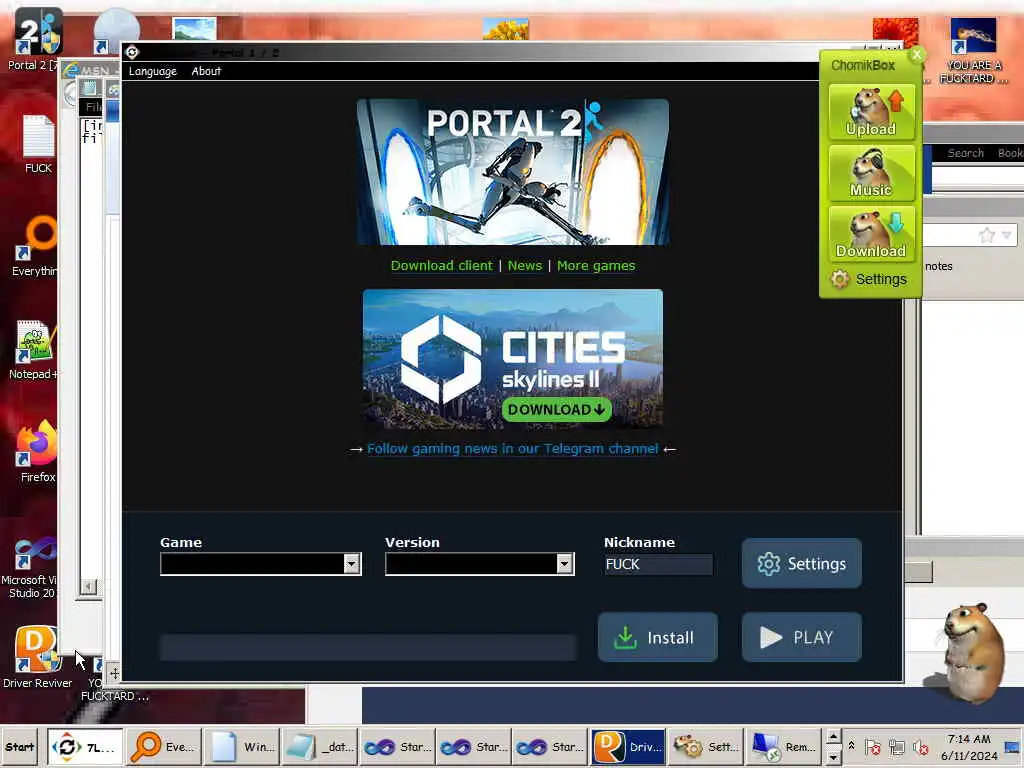Switch to _dat... notepad taskbar button
Screen dimensions: 1024x768
pos(317,747)
